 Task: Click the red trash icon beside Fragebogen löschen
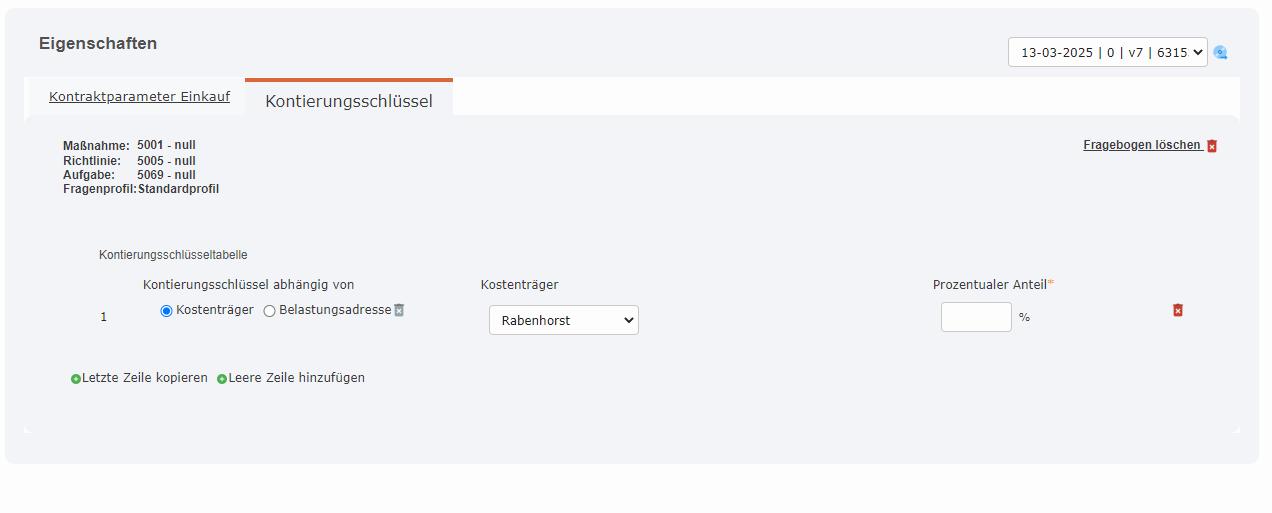(1212, 146)
